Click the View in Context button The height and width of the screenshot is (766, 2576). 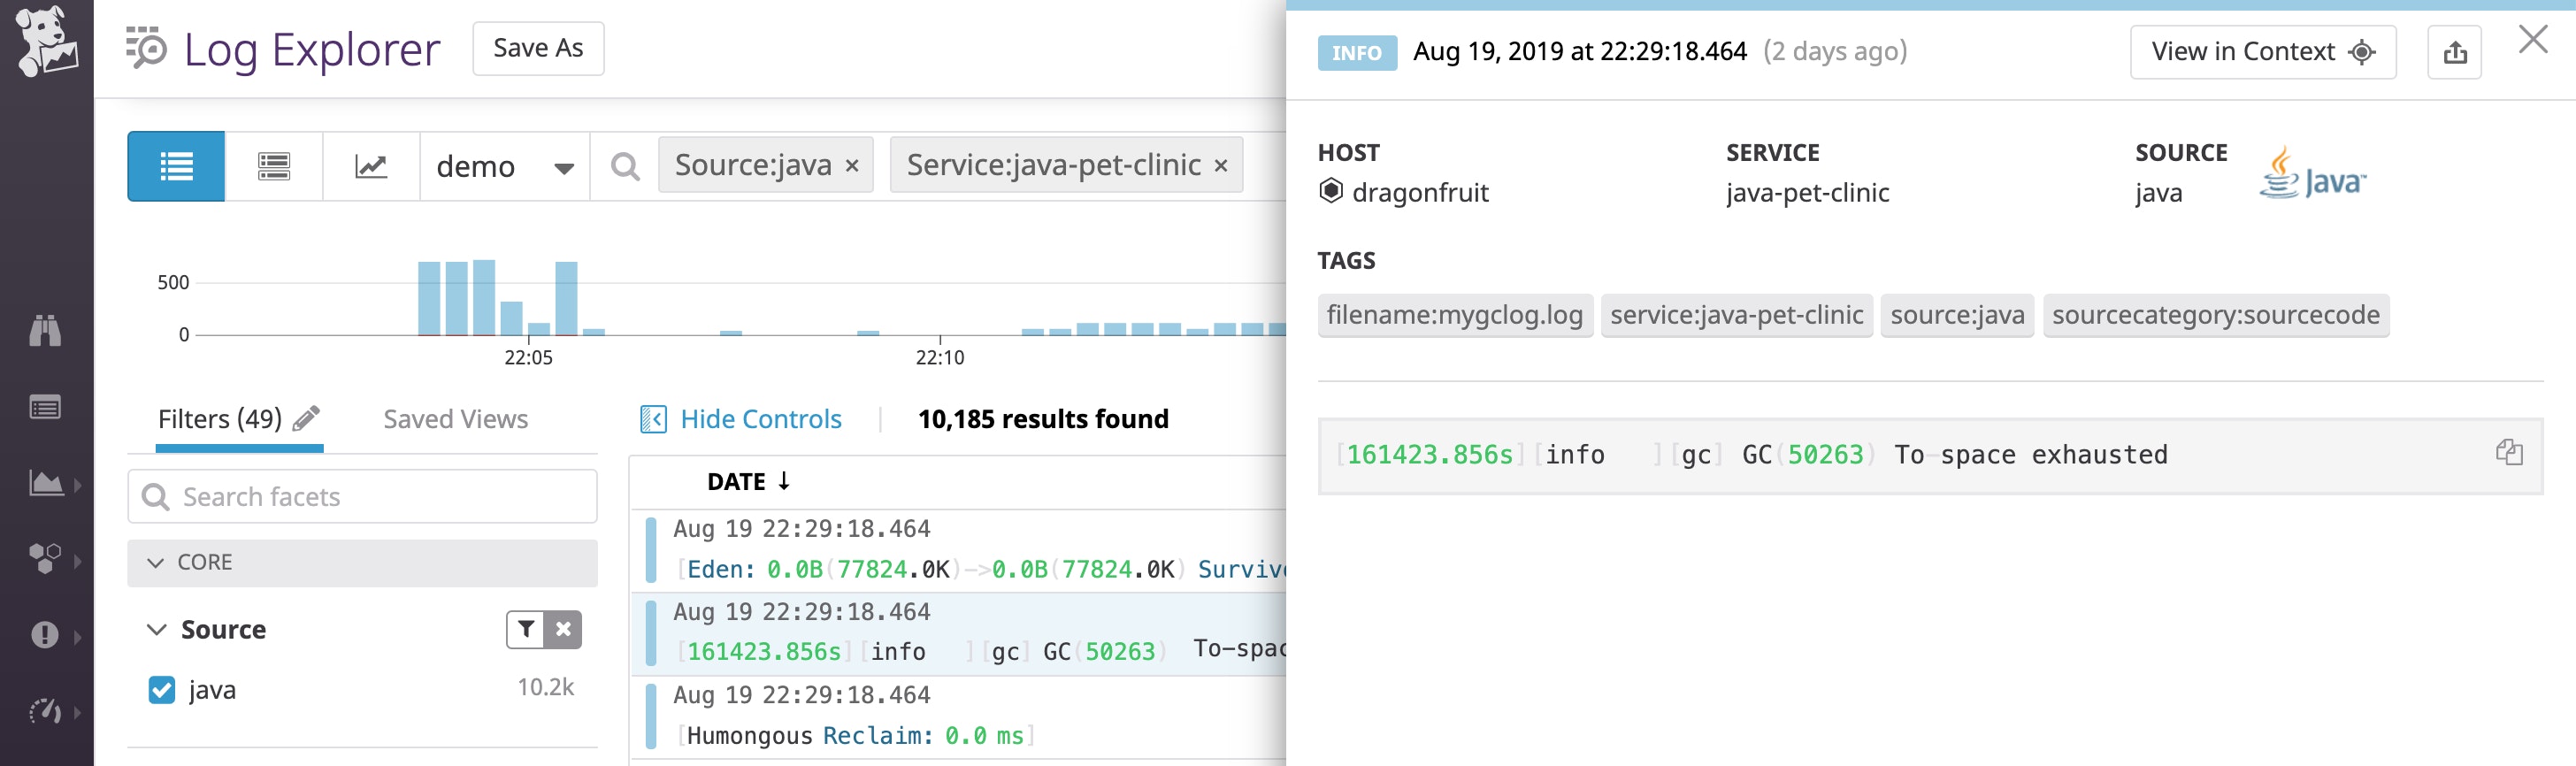click(x=2262, y=52)
